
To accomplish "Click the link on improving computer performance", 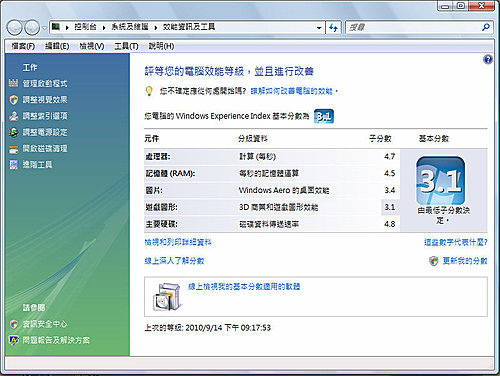I will 294,91.
